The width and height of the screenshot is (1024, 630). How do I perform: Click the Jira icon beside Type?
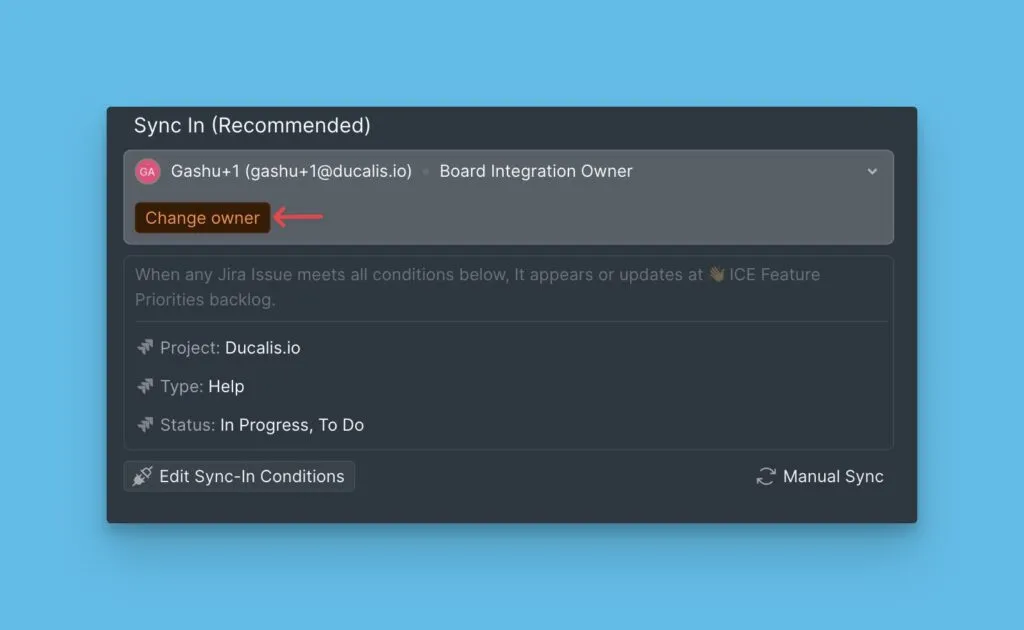[x=145, y=386]
